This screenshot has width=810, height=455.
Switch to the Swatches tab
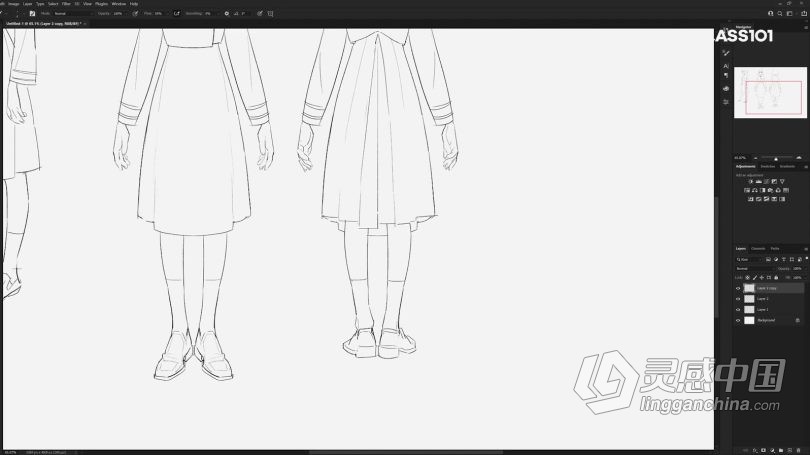pyautogui.click(x=768, y=166)
